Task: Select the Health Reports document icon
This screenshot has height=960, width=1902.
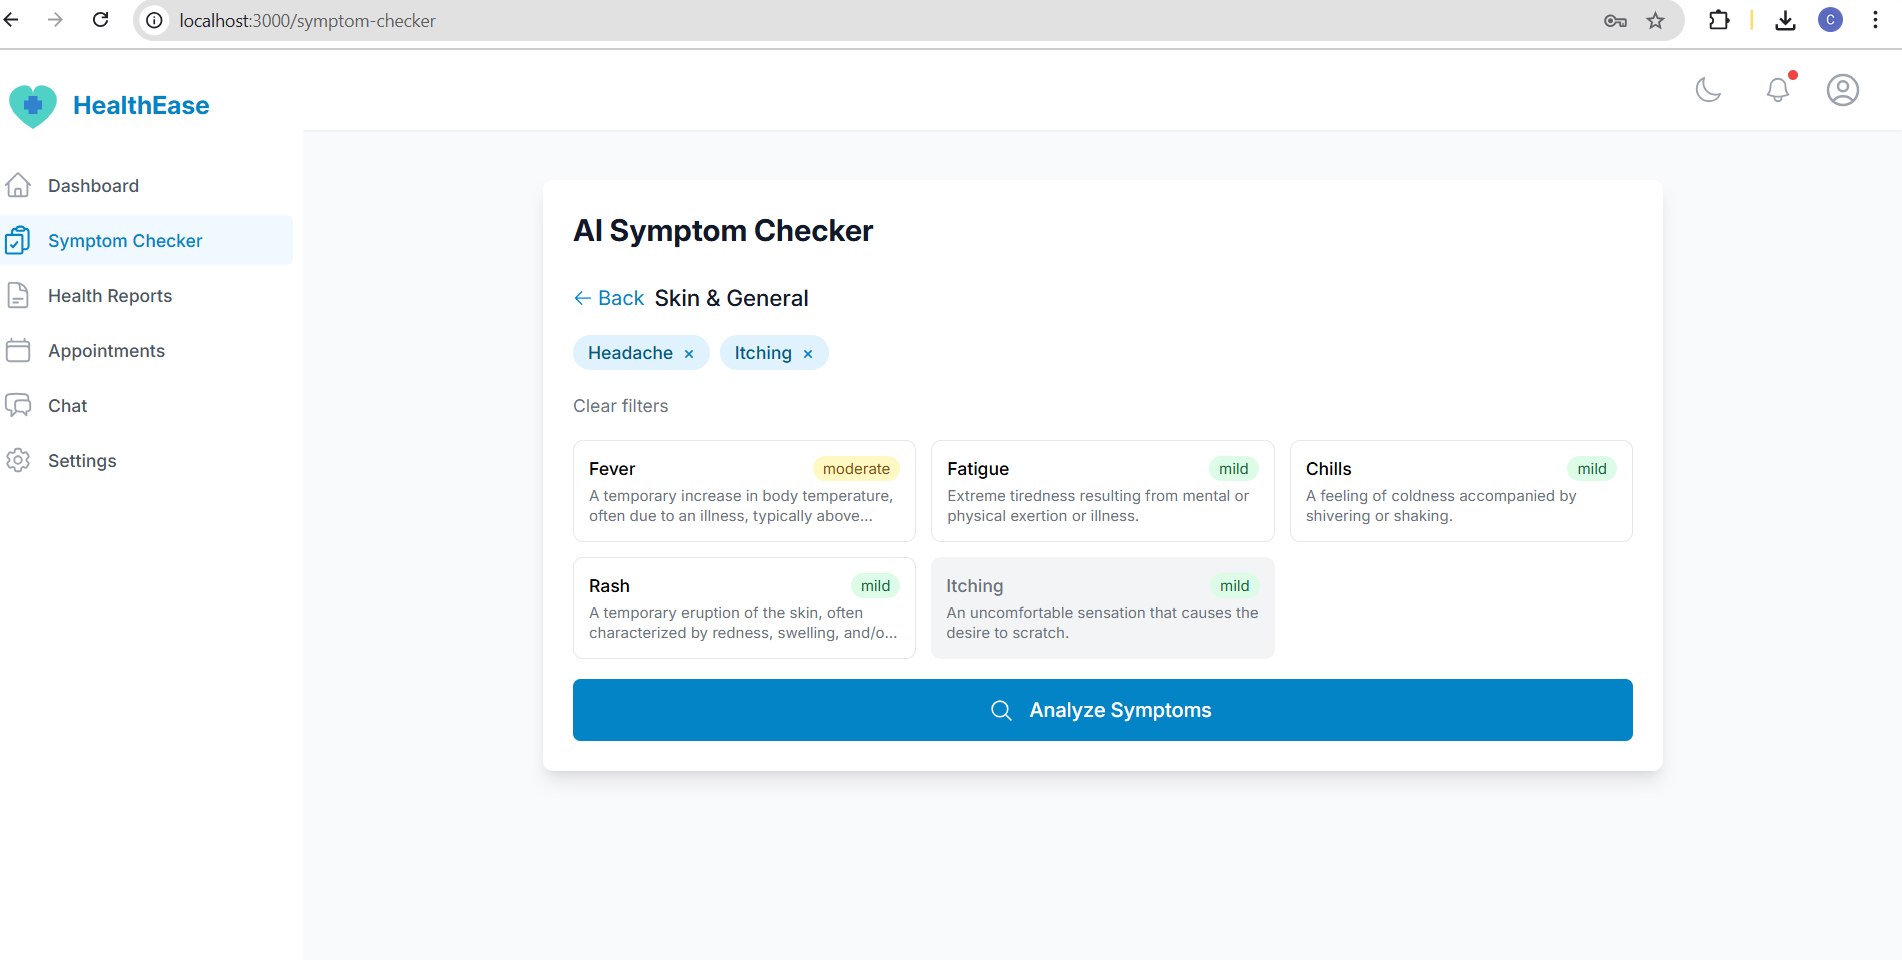Action: click(x=20, y=295)
